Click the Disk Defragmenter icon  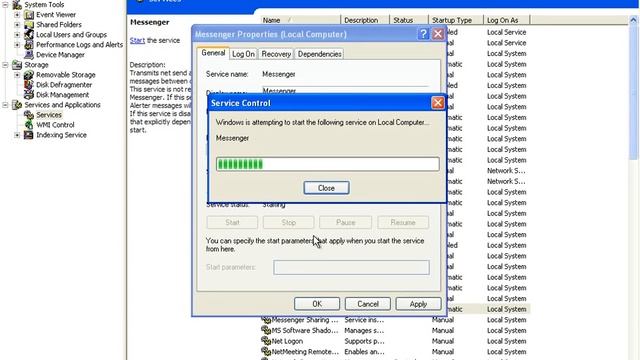tap(29, 85)
